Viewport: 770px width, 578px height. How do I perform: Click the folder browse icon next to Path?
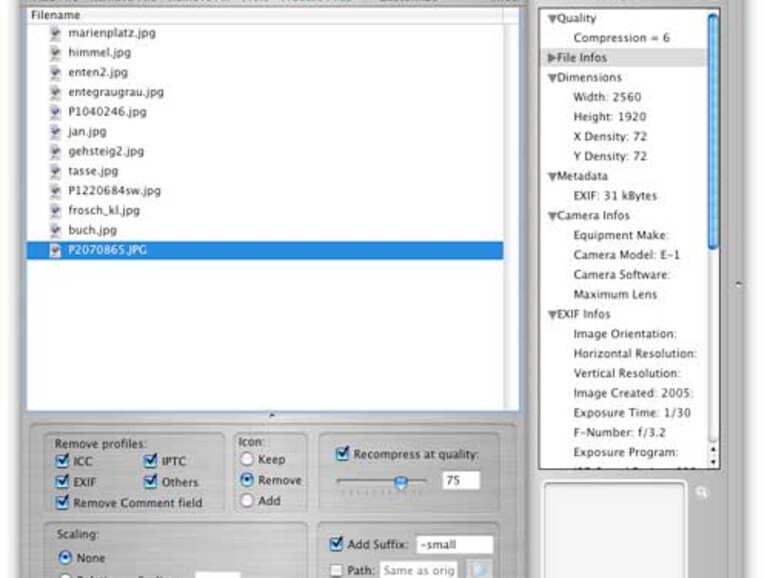[x=478, y=570]
